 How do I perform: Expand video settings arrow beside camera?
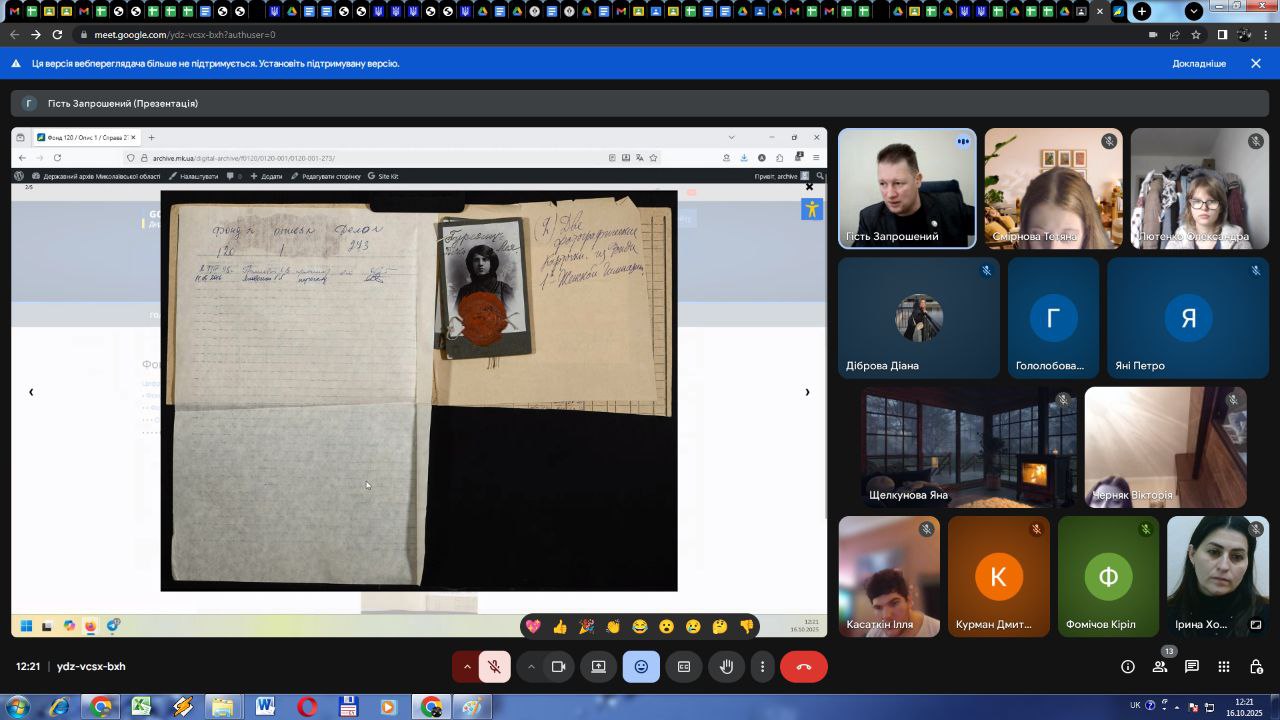click(531, 667)
